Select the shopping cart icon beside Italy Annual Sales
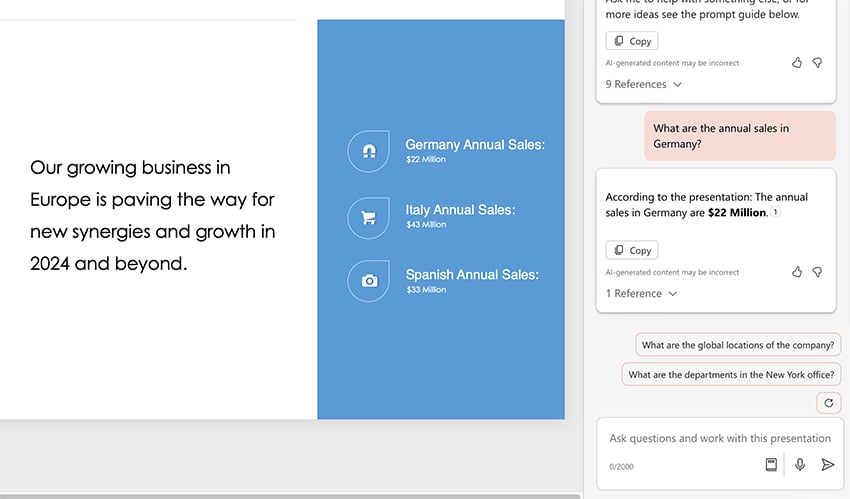850x499 pixels. 368,217
